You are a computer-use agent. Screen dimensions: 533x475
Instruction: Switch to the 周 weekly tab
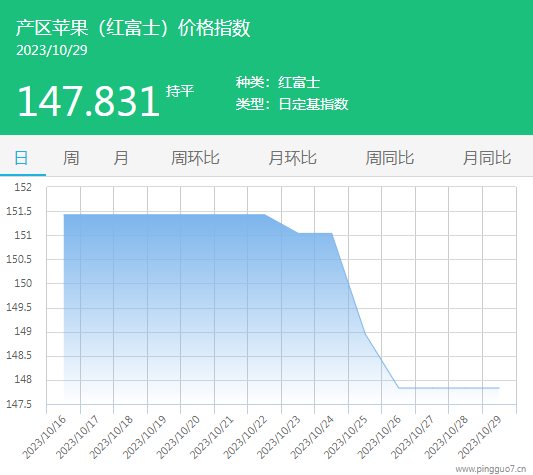click(71, 158)
